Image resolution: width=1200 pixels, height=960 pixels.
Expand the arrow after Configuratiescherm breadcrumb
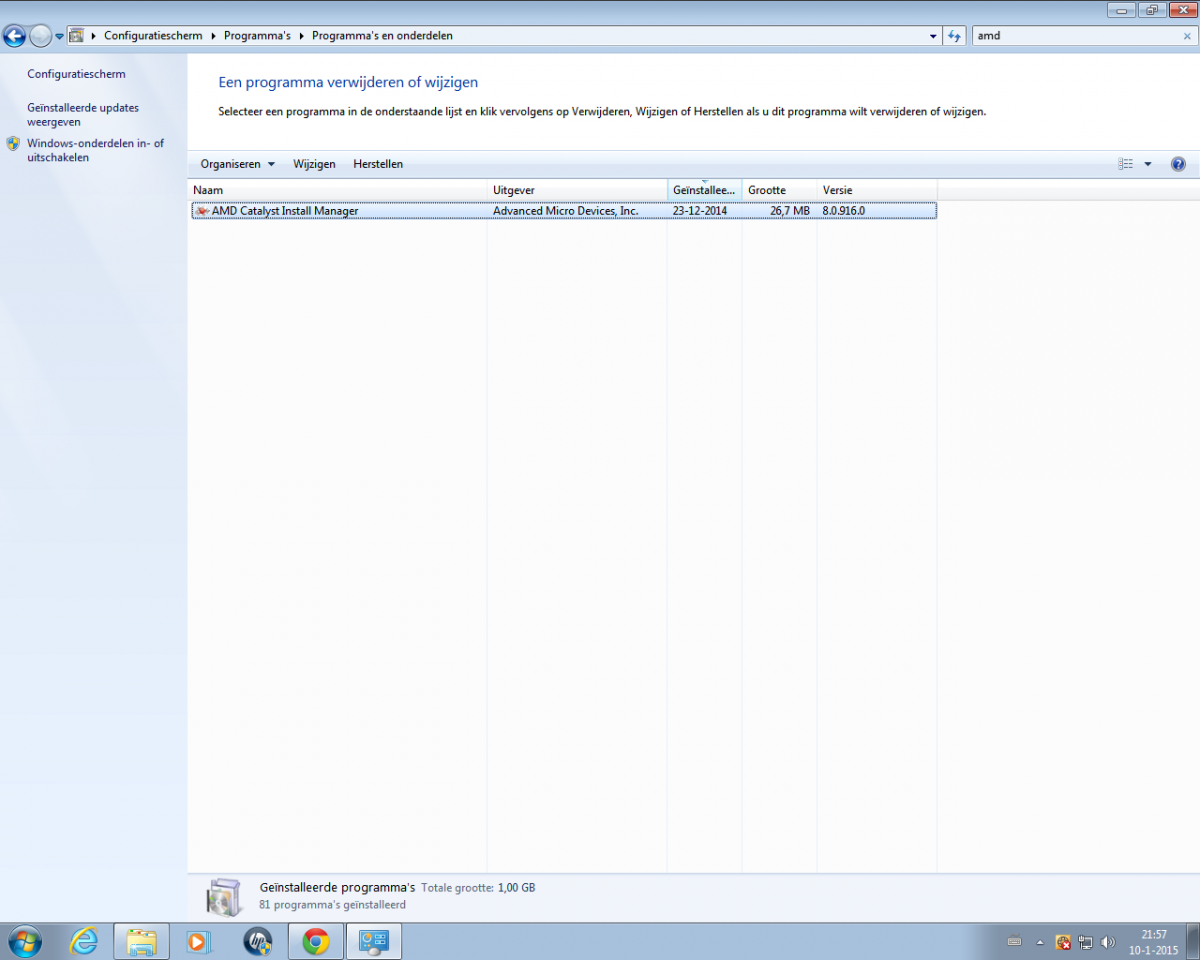[213, 36]
